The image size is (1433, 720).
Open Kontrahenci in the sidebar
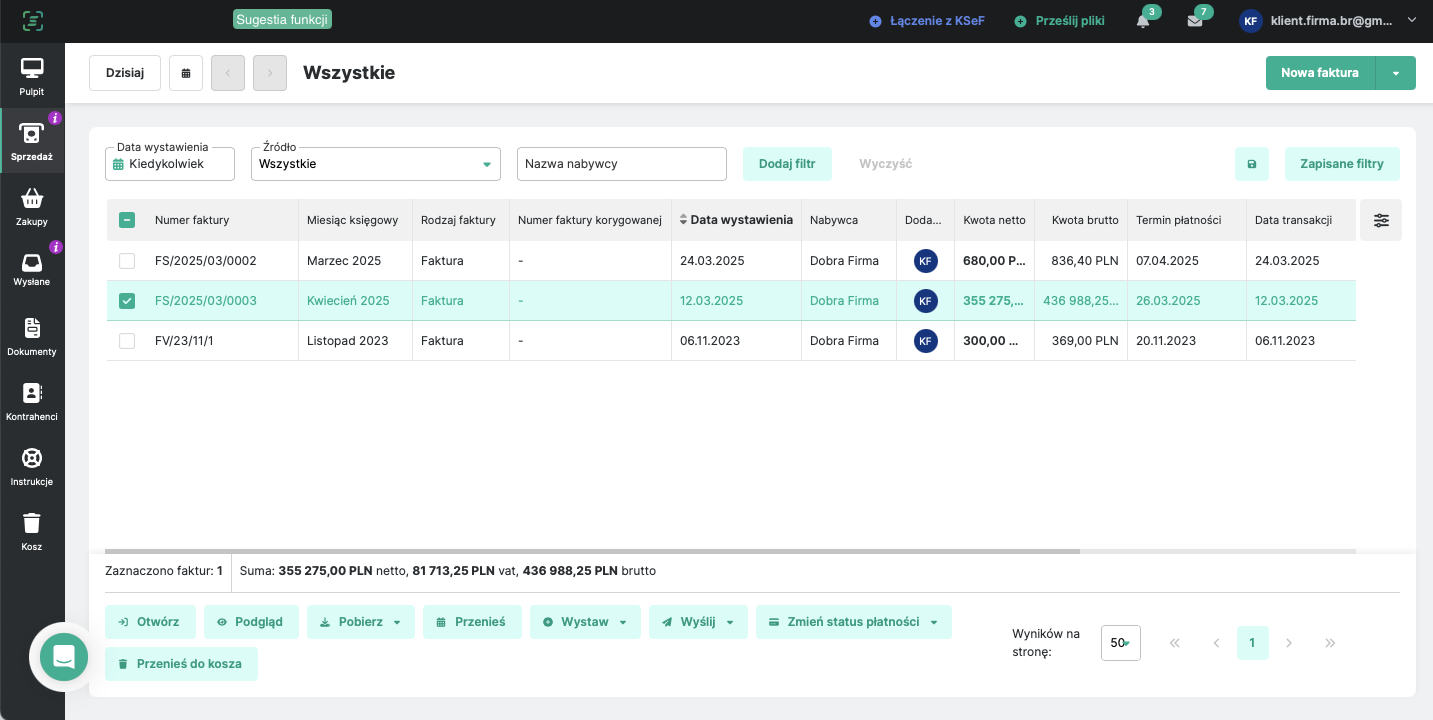coord(32,400)
